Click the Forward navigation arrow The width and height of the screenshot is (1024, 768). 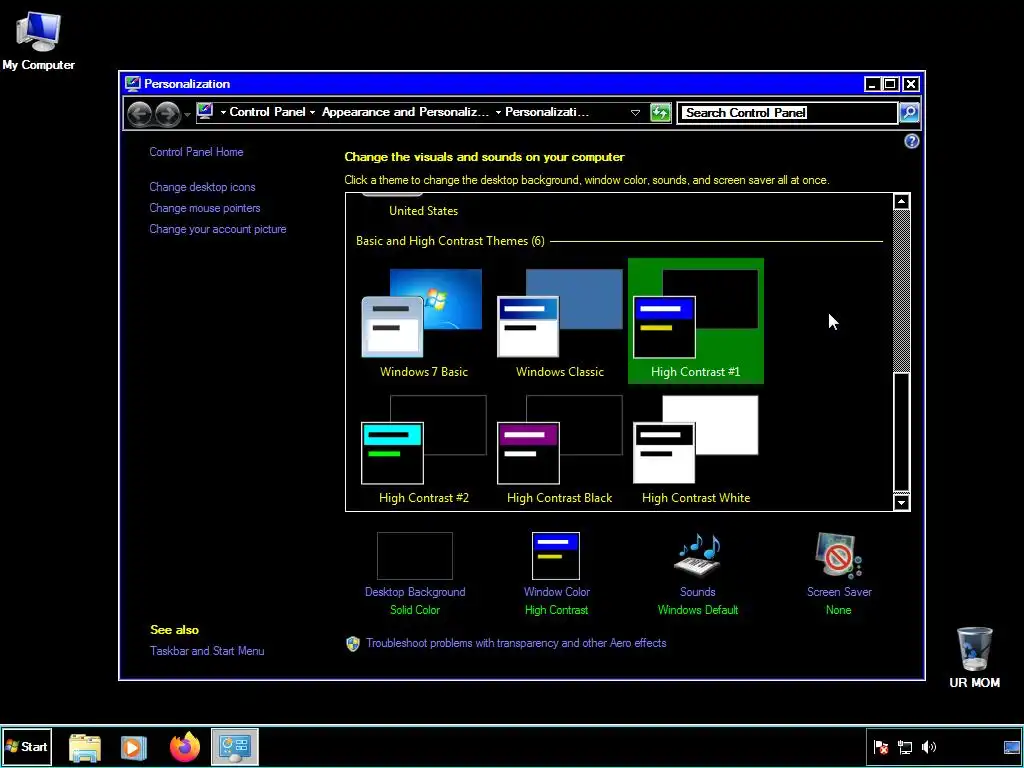[167, 114]
